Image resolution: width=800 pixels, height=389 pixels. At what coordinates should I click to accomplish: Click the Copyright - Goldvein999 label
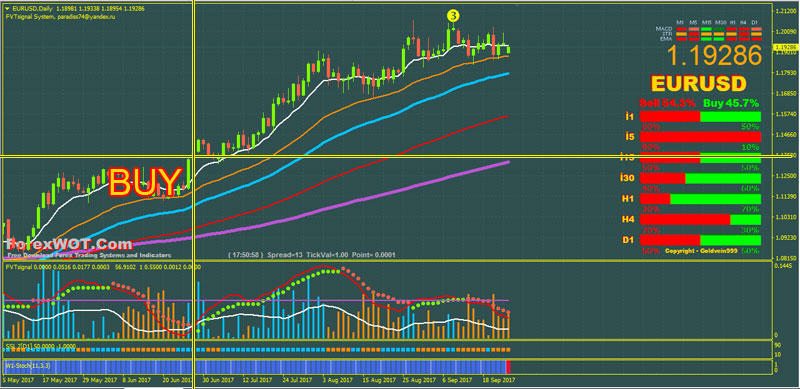pyautogui.click(x=700, y=251)
